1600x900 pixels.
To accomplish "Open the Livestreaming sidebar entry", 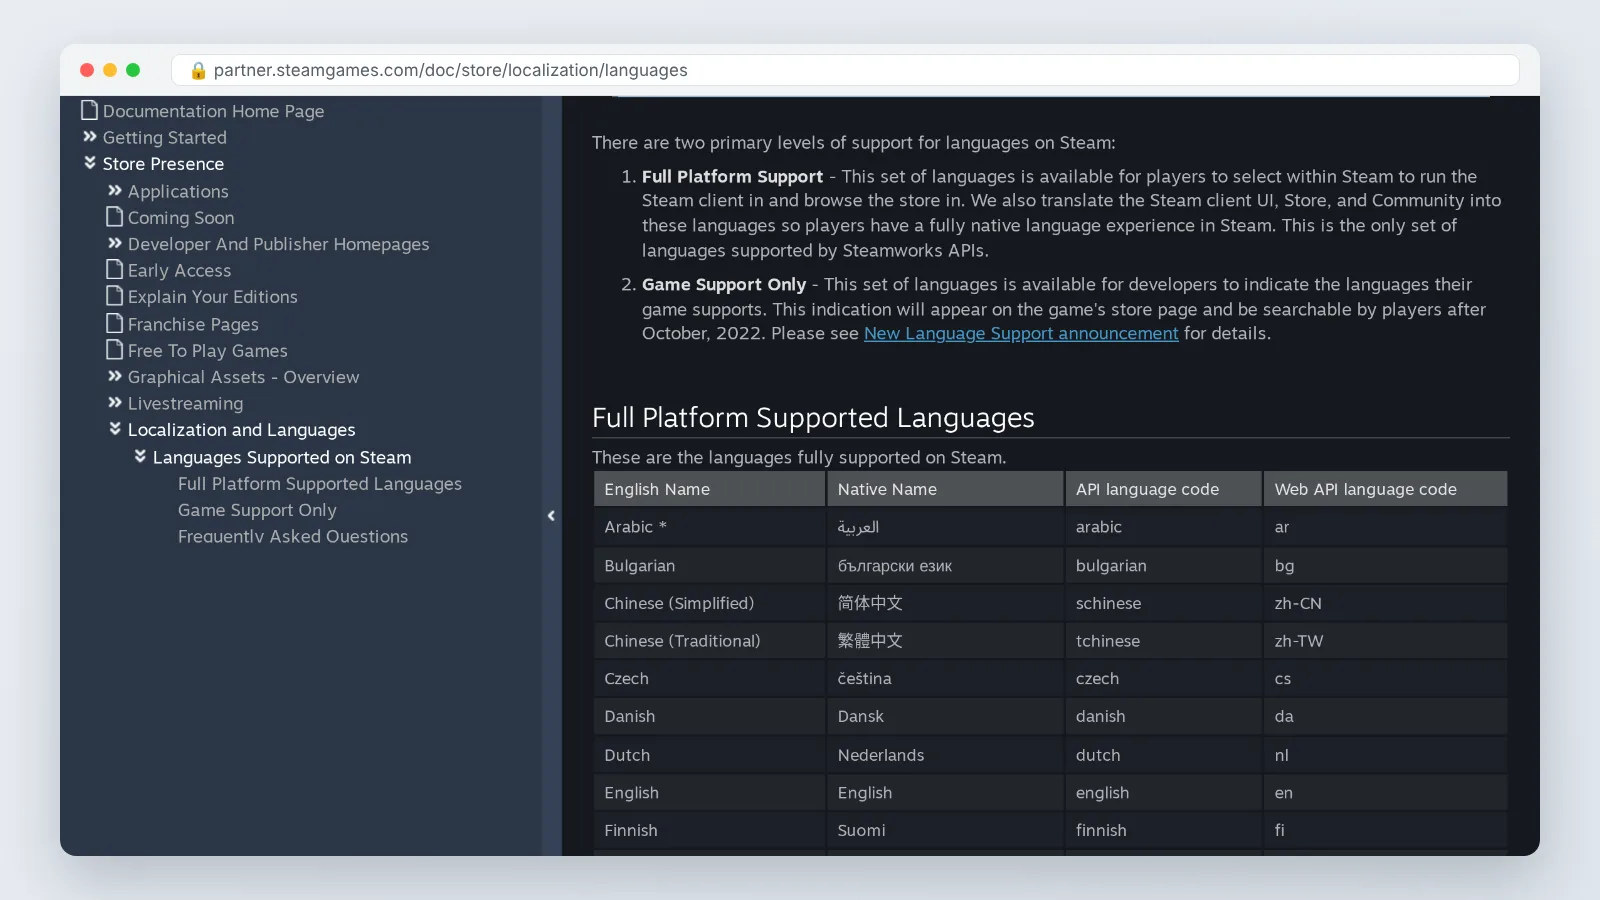I will pos(185,404).
